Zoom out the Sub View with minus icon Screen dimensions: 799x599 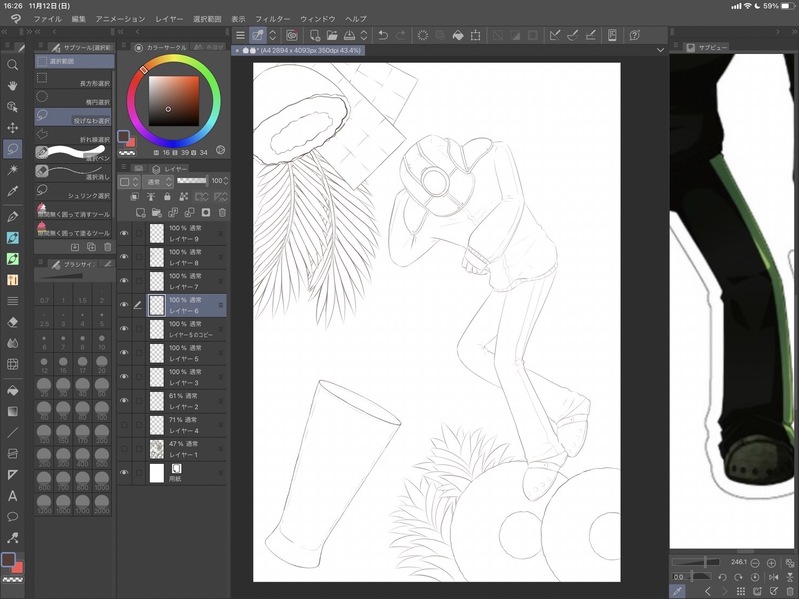tap(755, 563)
